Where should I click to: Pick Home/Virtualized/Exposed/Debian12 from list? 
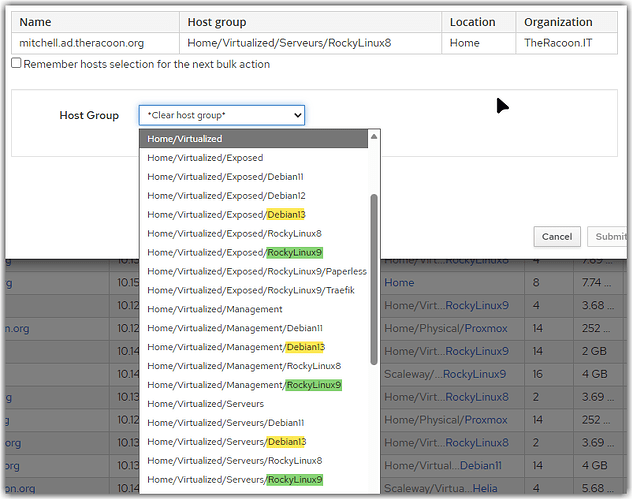coord(226,196)
